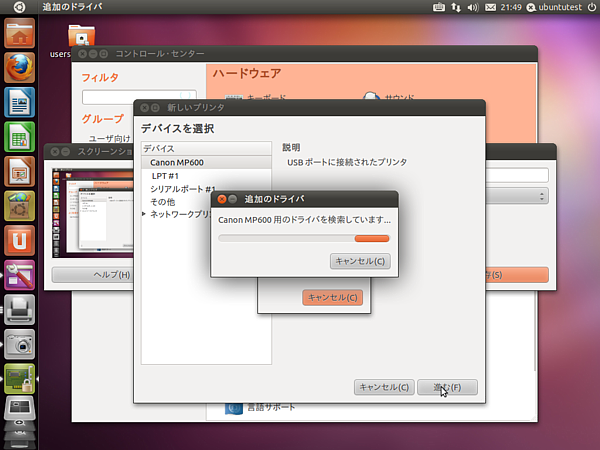
Task: Open the keyboard indicator in top panel
Action: tap(439, 7)
